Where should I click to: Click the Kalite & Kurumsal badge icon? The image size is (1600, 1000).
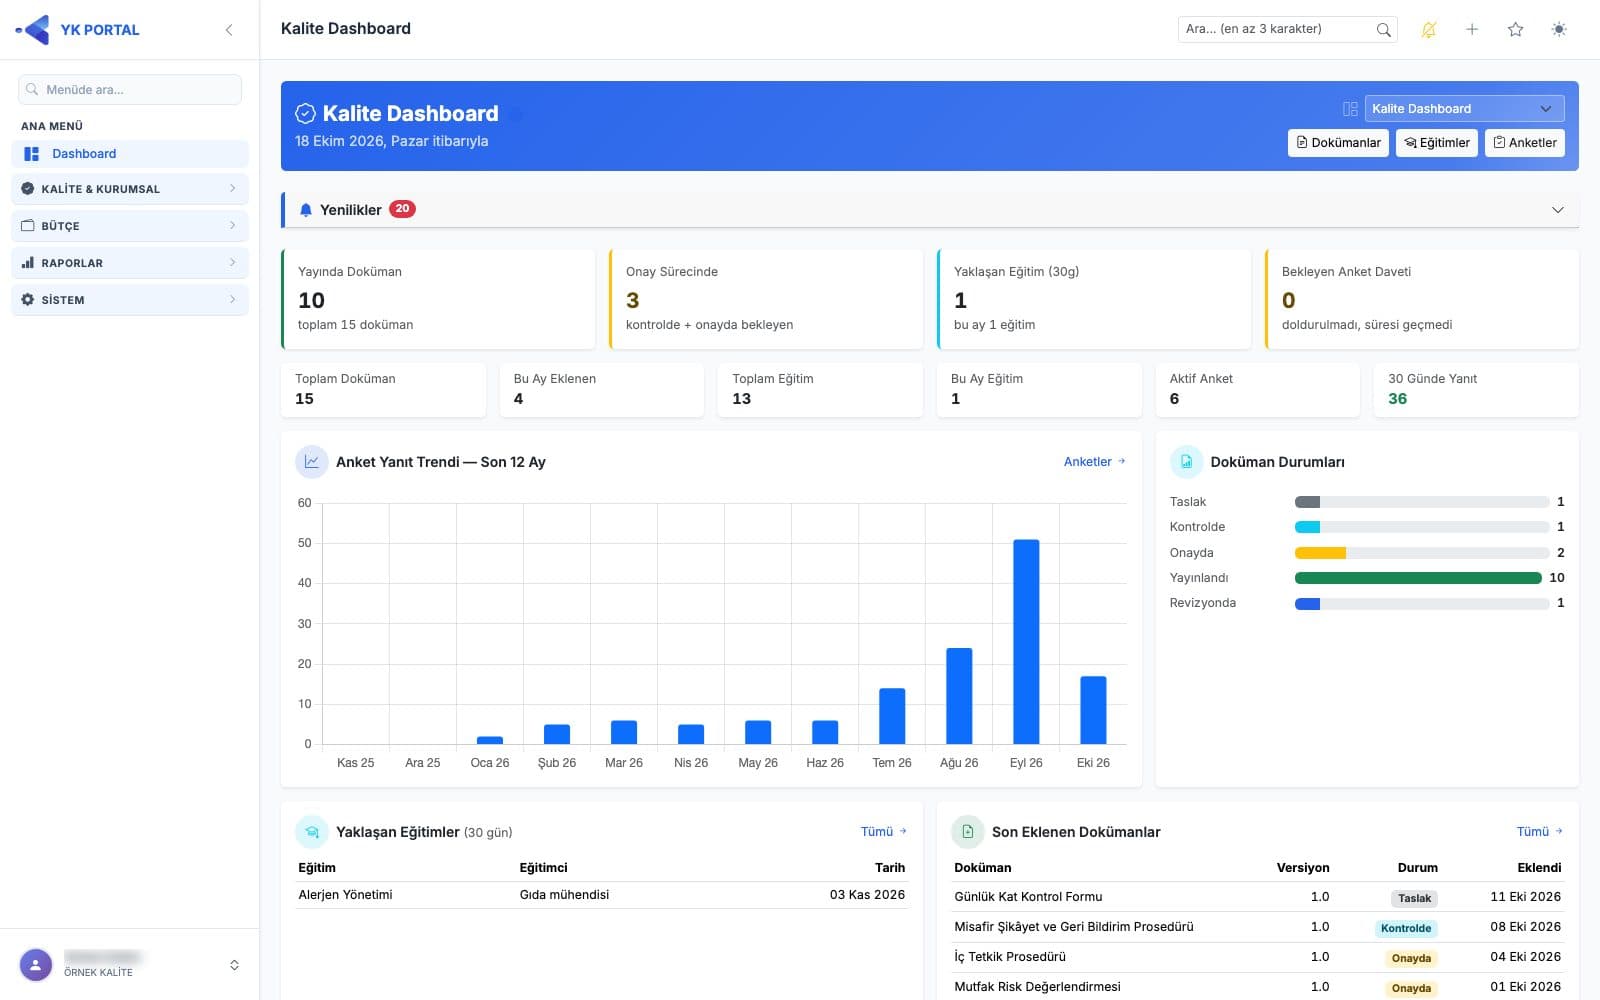[x=28, y=189]
